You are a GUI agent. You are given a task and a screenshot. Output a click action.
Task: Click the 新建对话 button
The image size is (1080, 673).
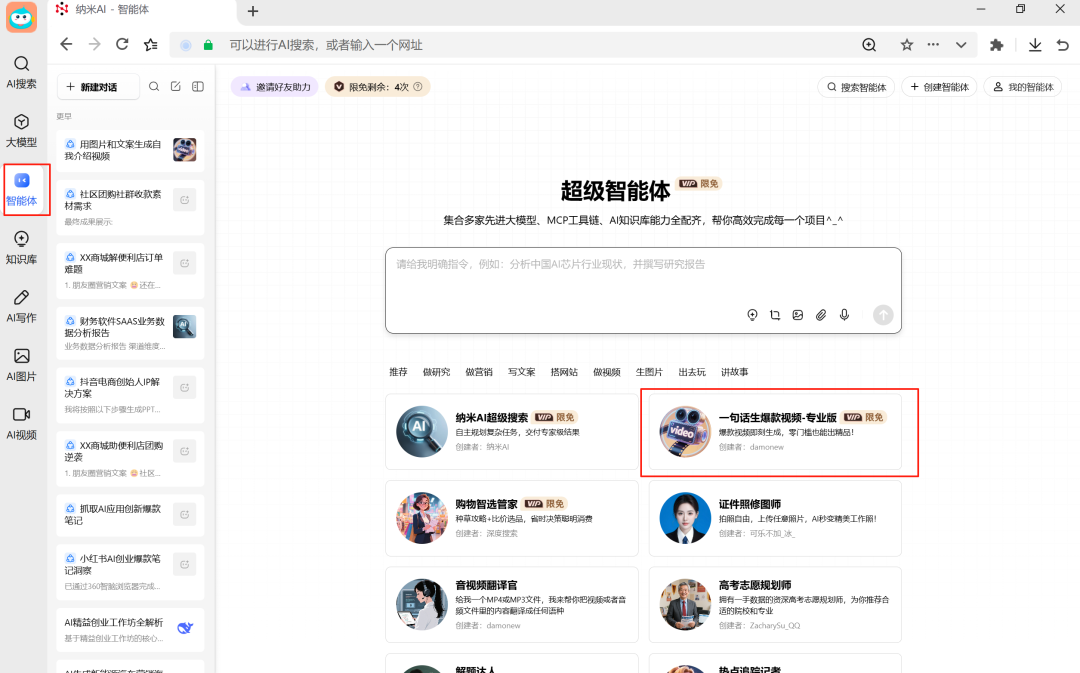point(98,87)
